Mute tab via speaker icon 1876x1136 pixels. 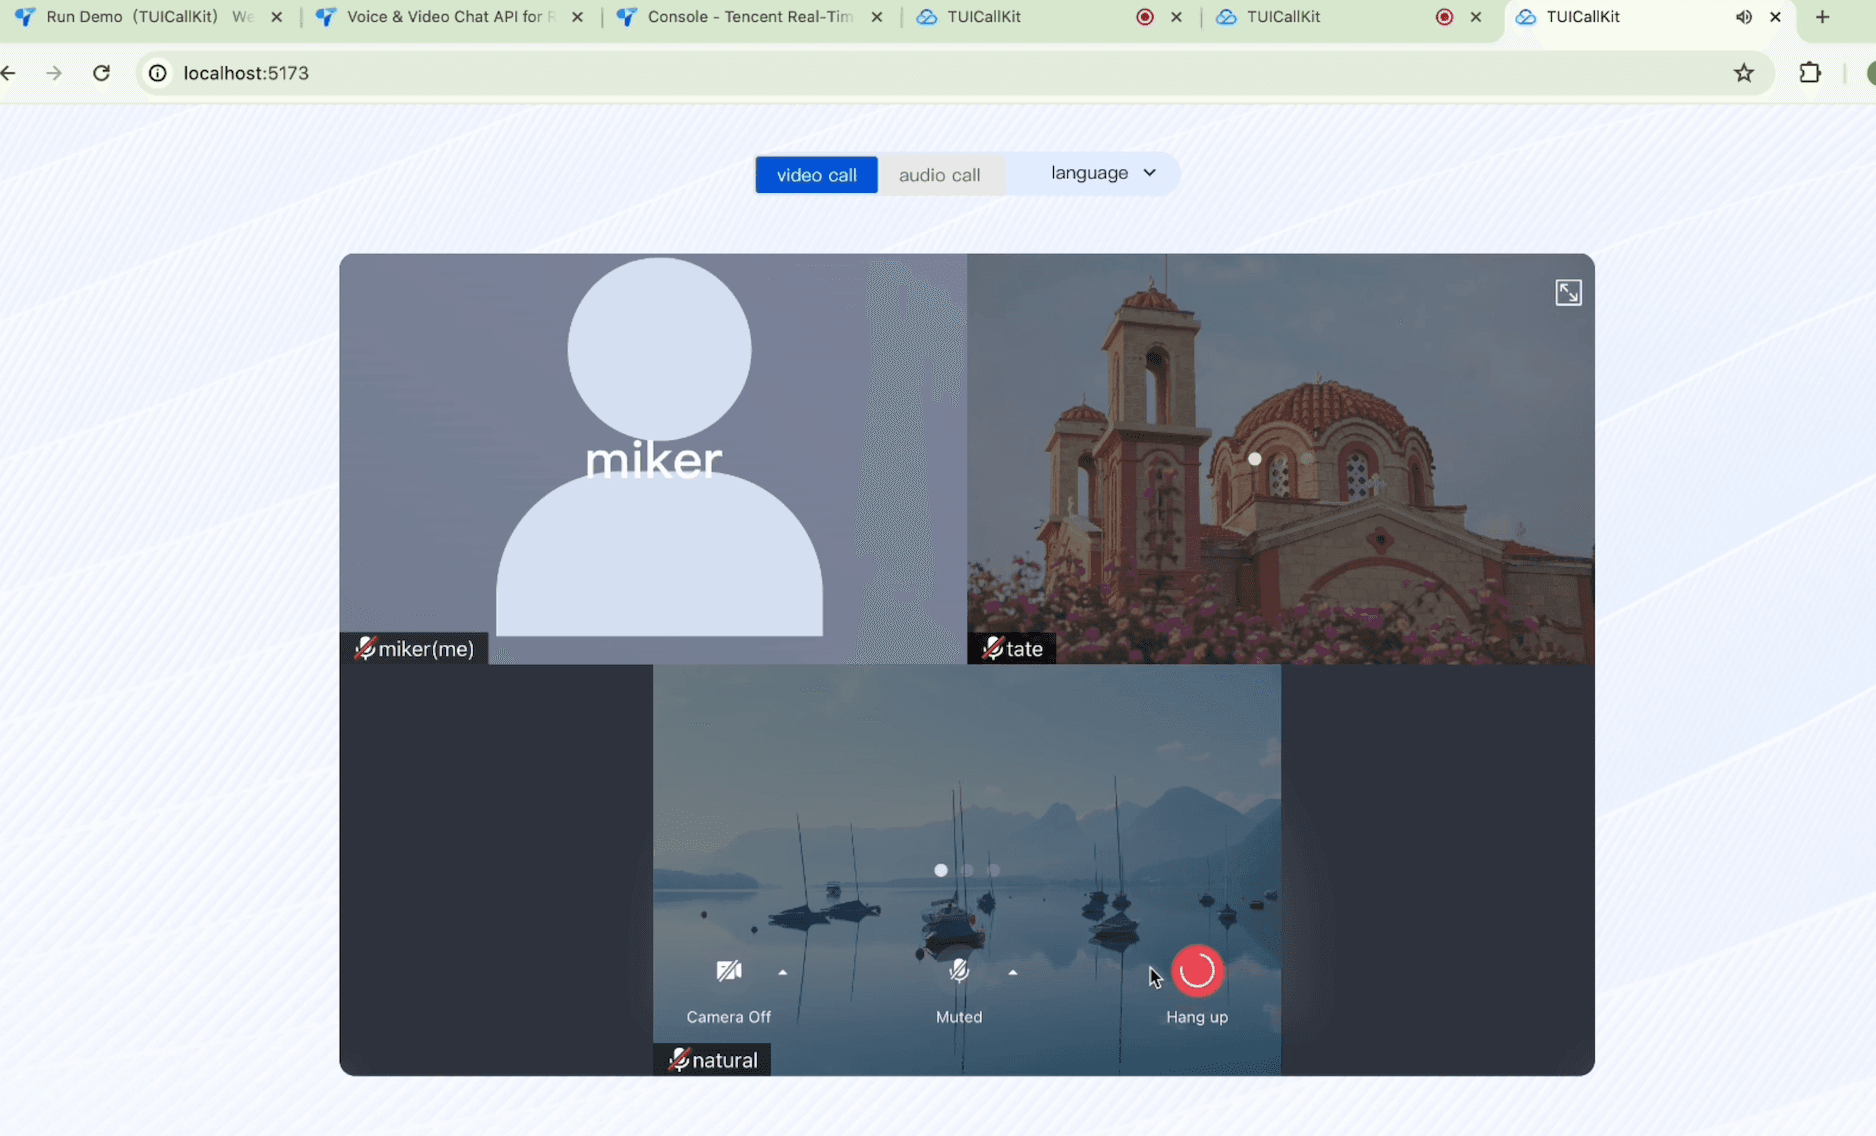coord(1743,17)
